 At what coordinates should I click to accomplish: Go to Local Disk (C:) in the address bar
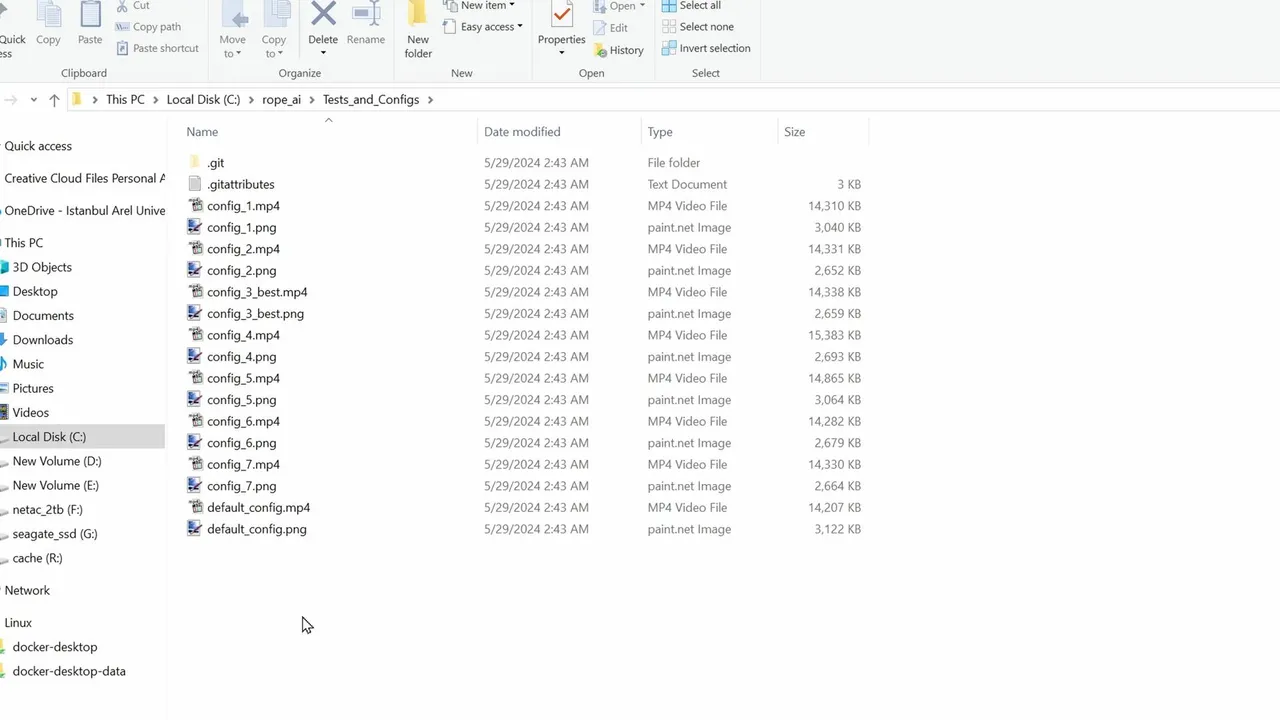click(x=203, y=100)
